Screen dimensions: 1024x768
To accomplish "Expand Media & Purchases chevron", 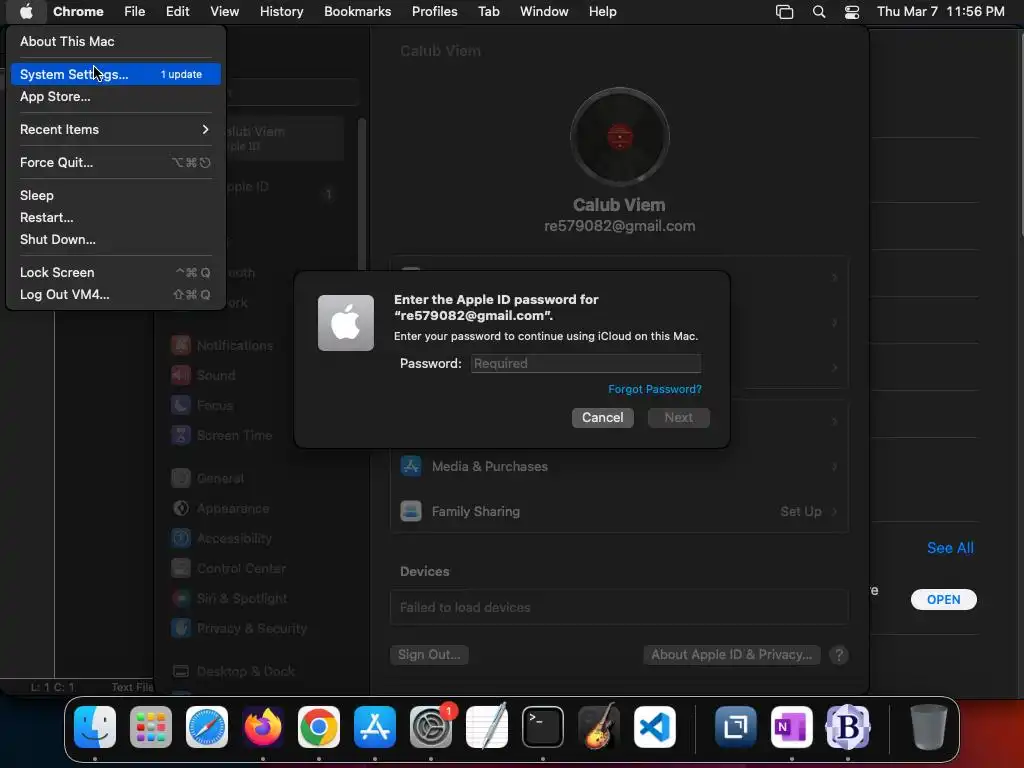I will coord(835,466).
